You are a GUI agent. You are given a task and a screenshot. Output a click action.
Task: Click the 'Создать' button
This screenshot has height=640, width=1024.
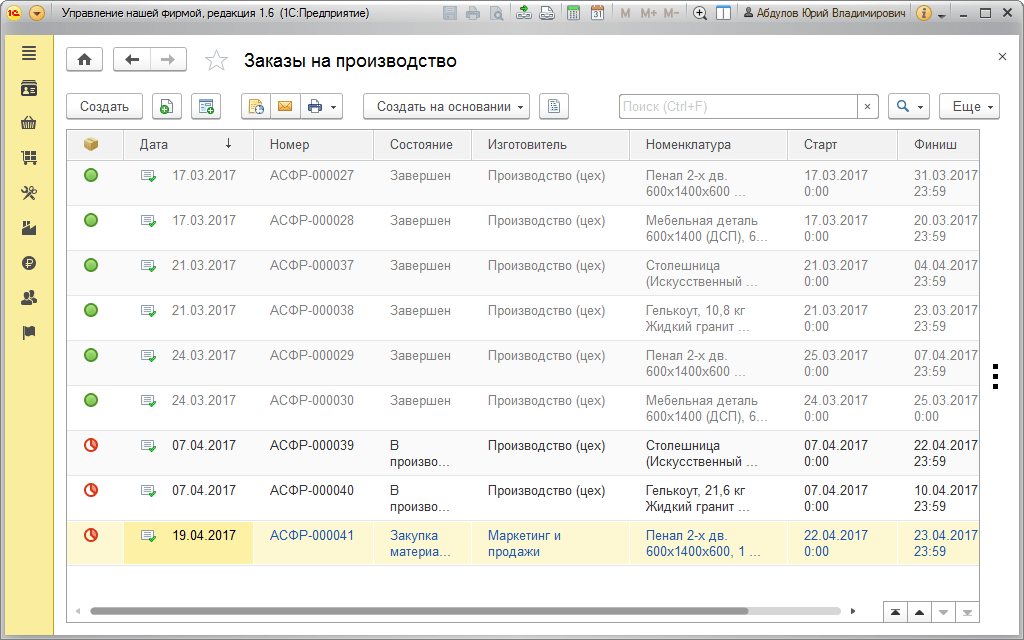pos(104,106)
